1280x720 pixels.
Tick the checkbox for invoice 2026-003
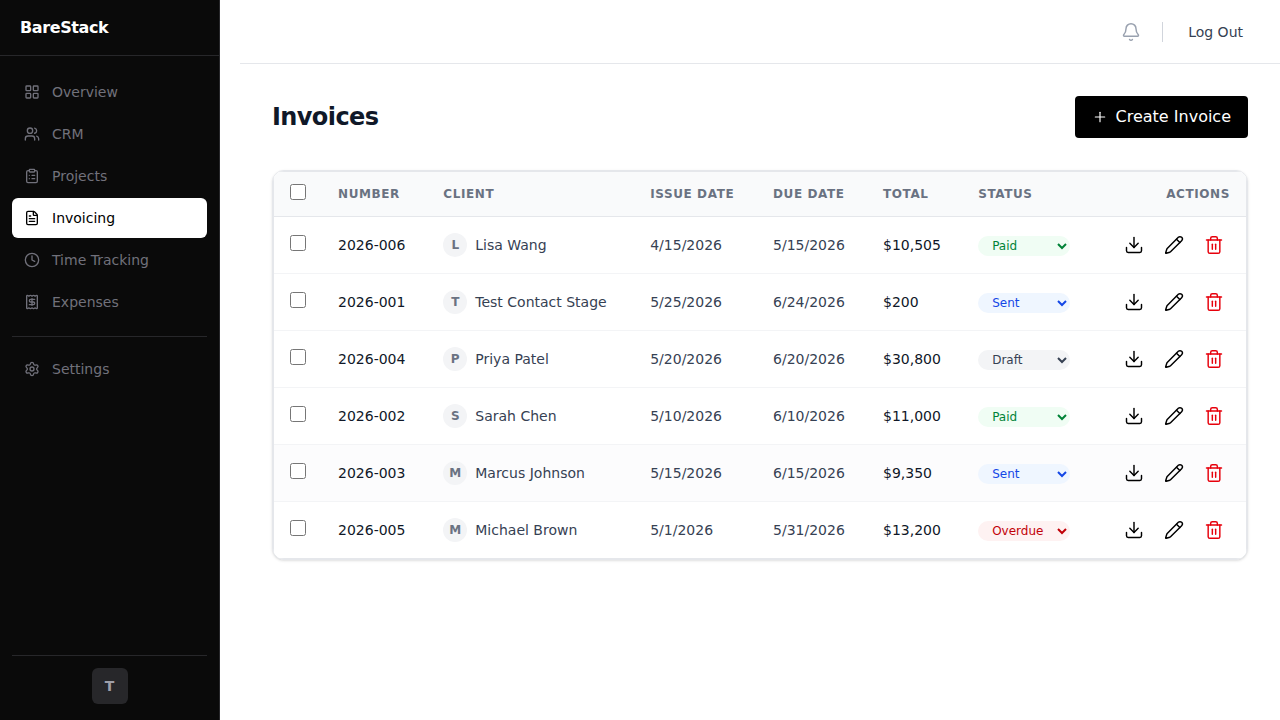pos(298,471)
